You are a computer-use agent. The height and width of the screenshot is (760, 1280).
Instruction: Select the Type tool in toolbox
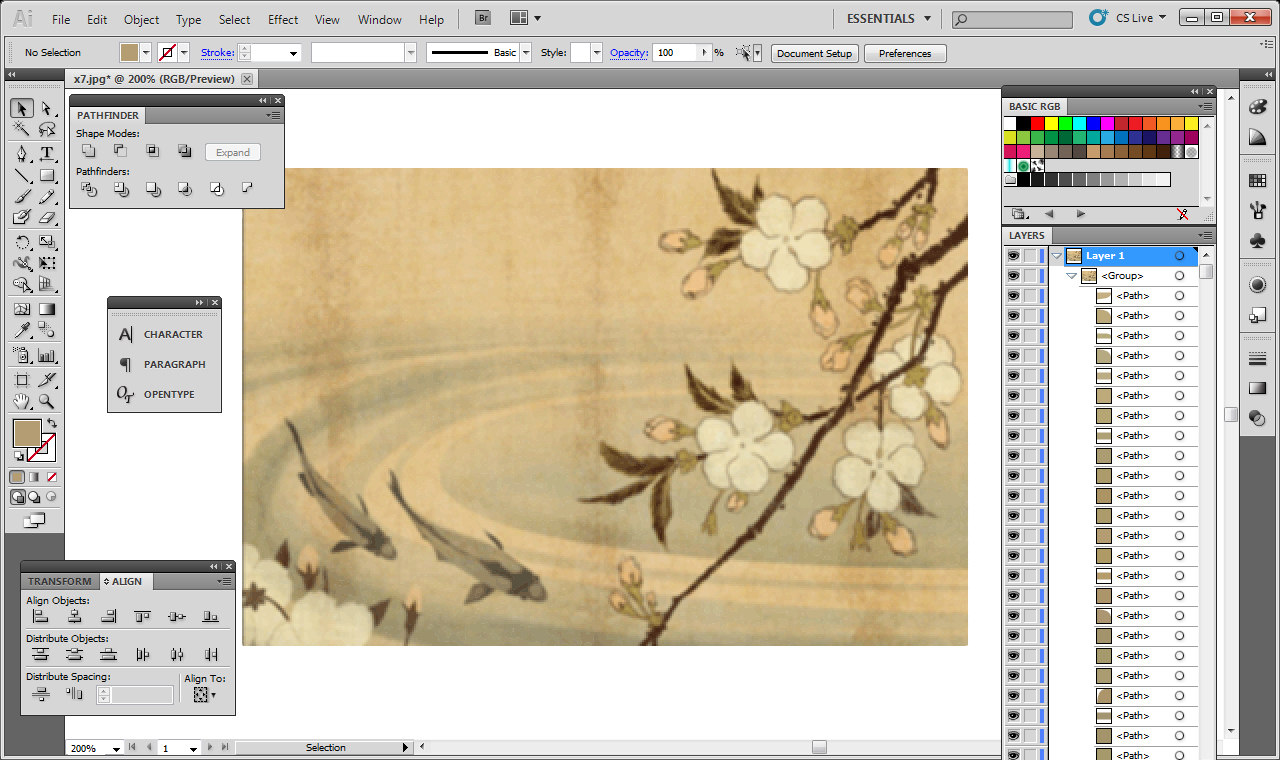point(46,153)
